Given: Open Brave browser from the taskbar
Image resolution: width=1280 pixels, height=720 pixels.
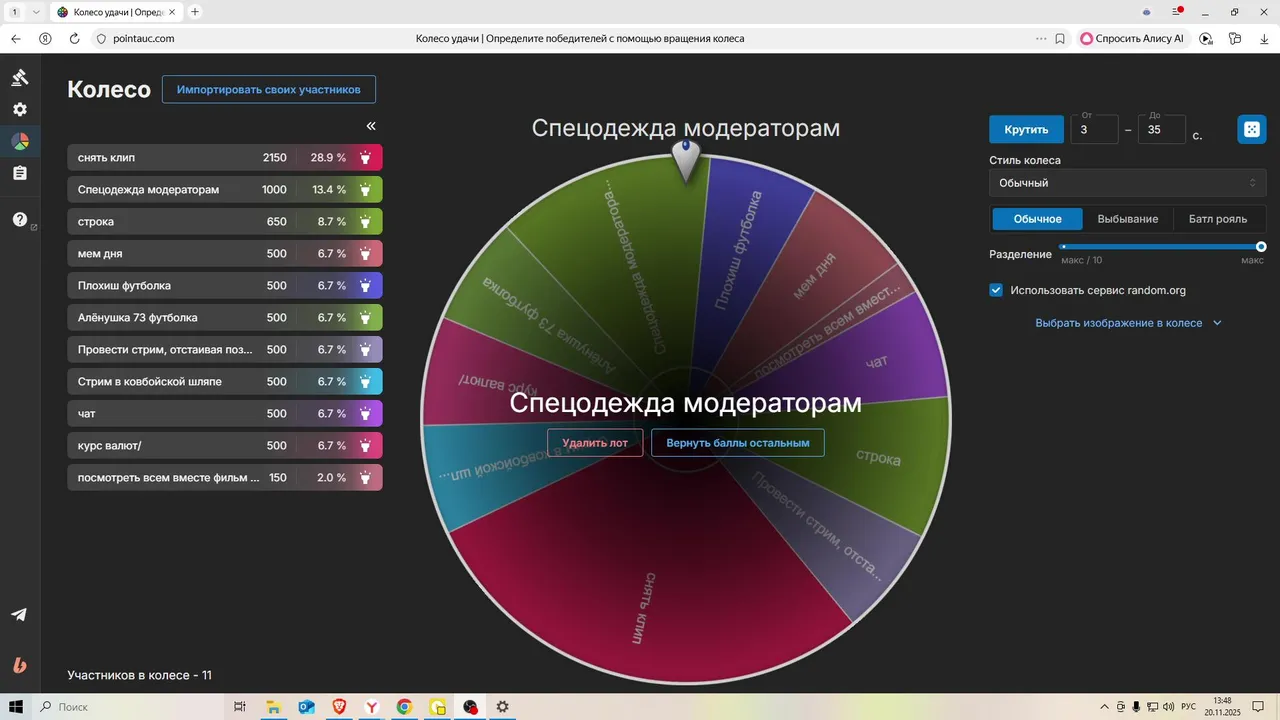Looking at the screenshot, I should 339,707.
